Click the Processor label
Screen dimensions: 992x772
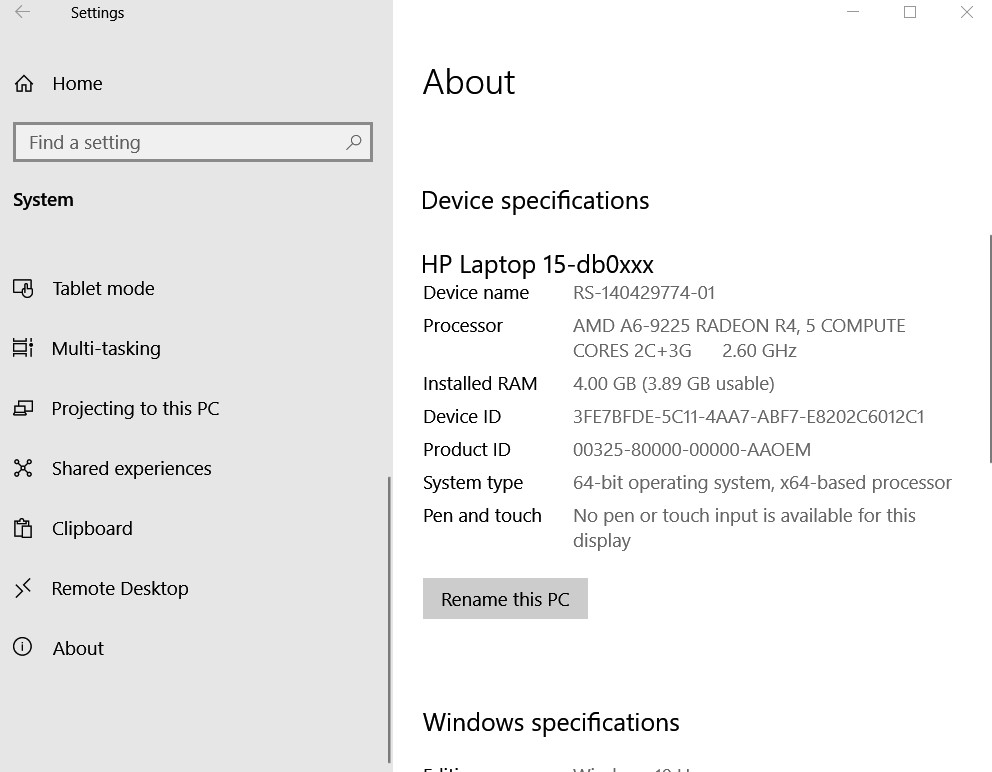pyautogui.click(x=462, y=325)
